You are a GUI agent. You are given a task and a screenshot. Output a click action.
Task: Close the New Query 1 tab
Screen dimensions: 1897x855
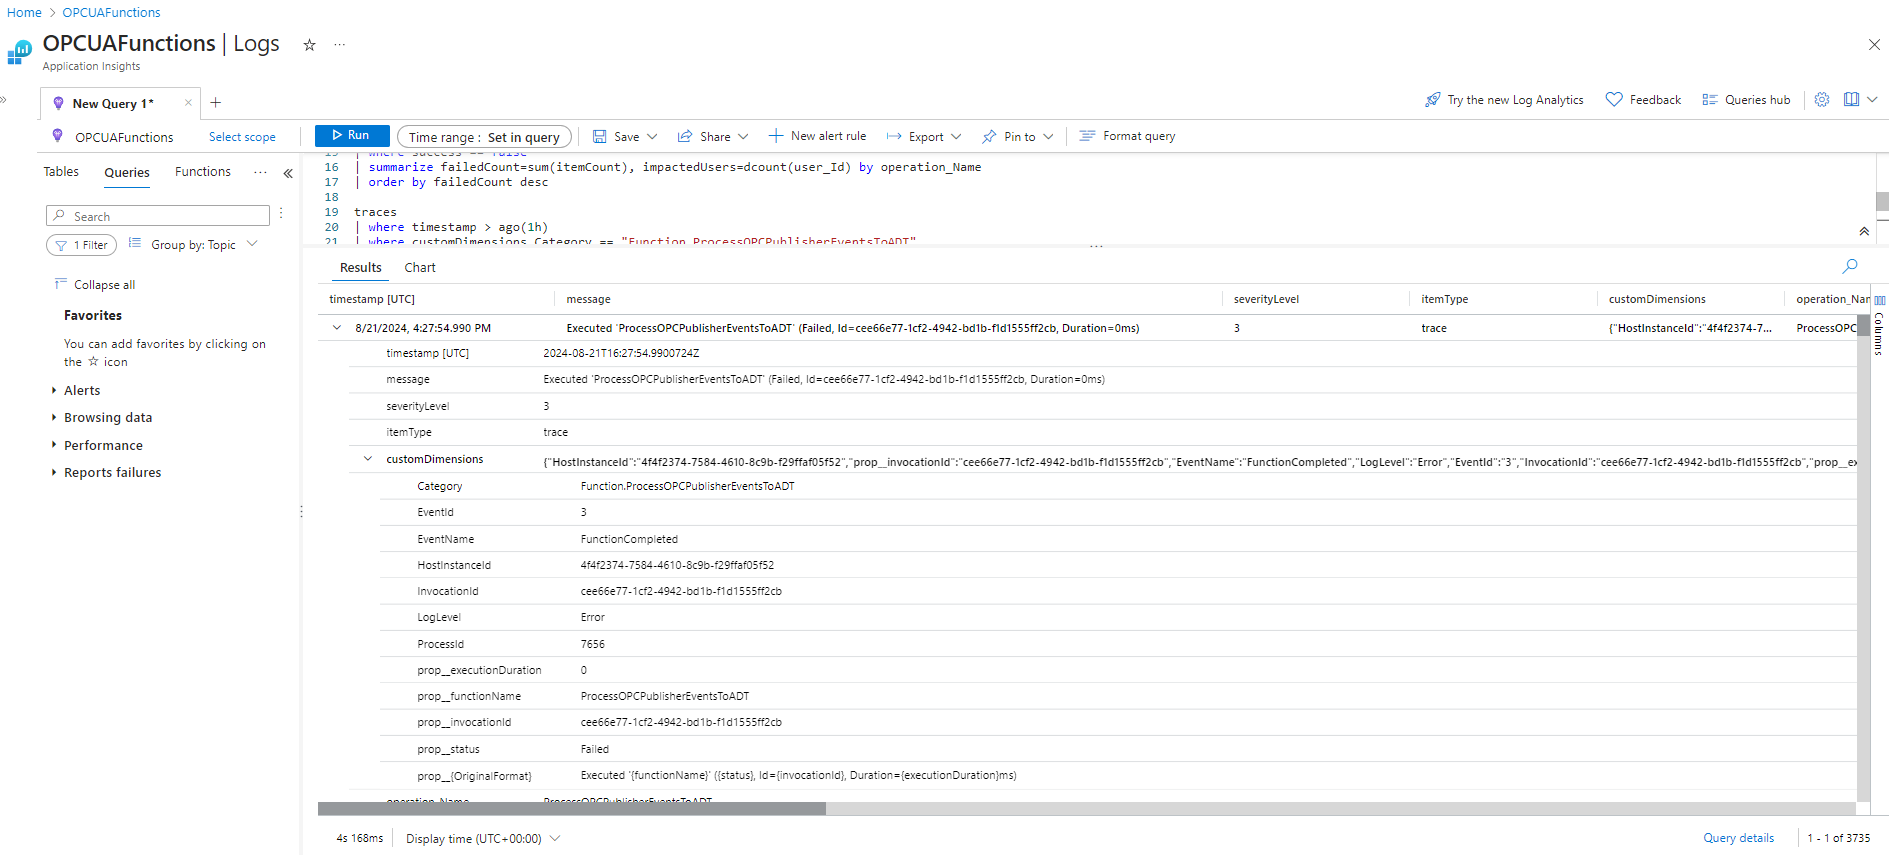click(x=188, y=103)
